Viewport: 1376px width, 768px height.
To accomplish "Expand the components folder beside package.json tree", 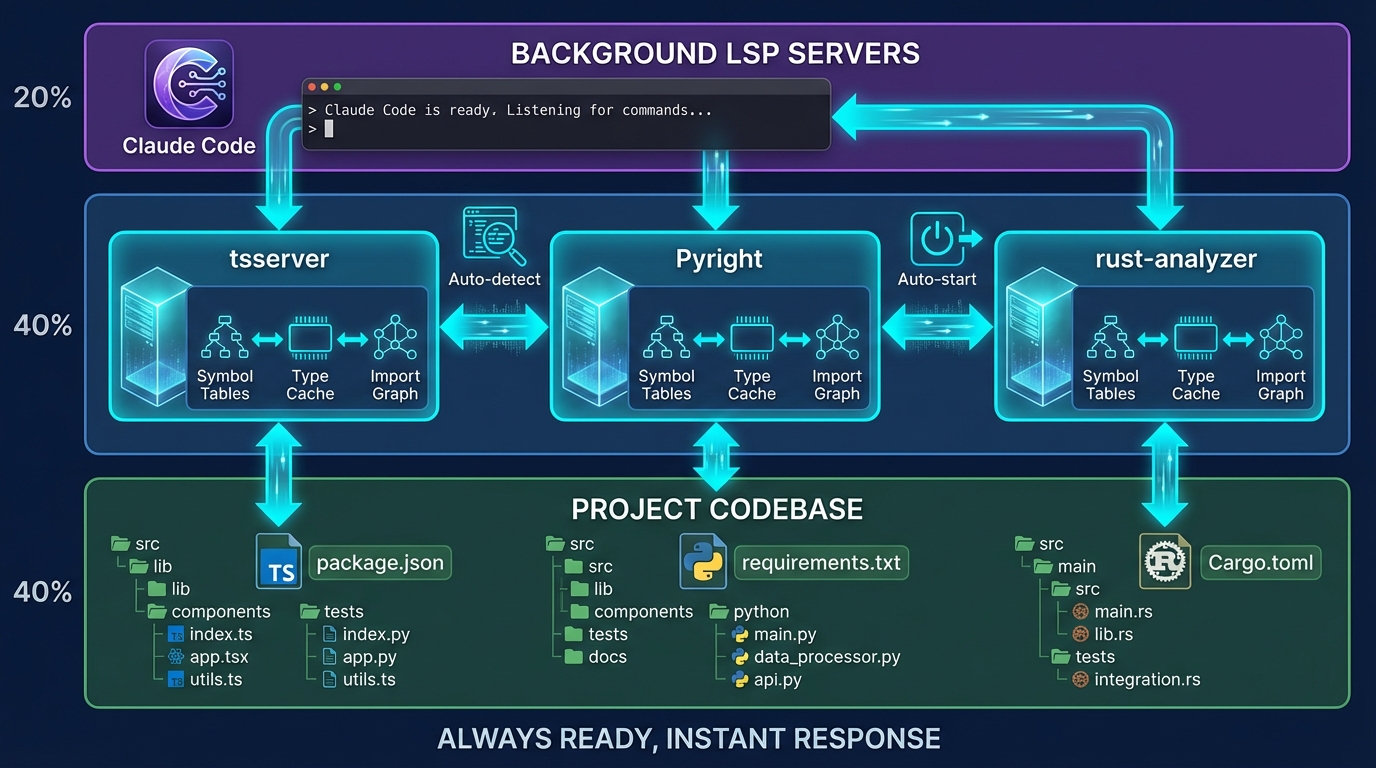I will pos(209,612).
